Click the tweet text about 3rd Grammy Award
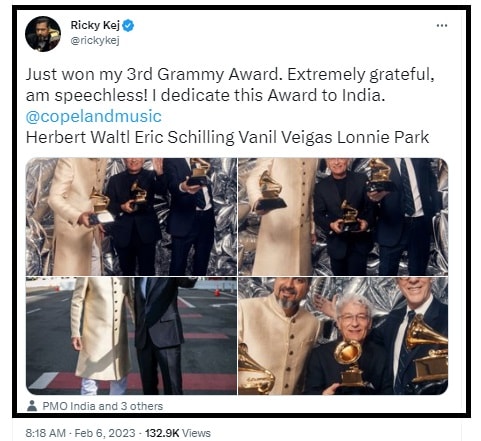 [230, 85]
